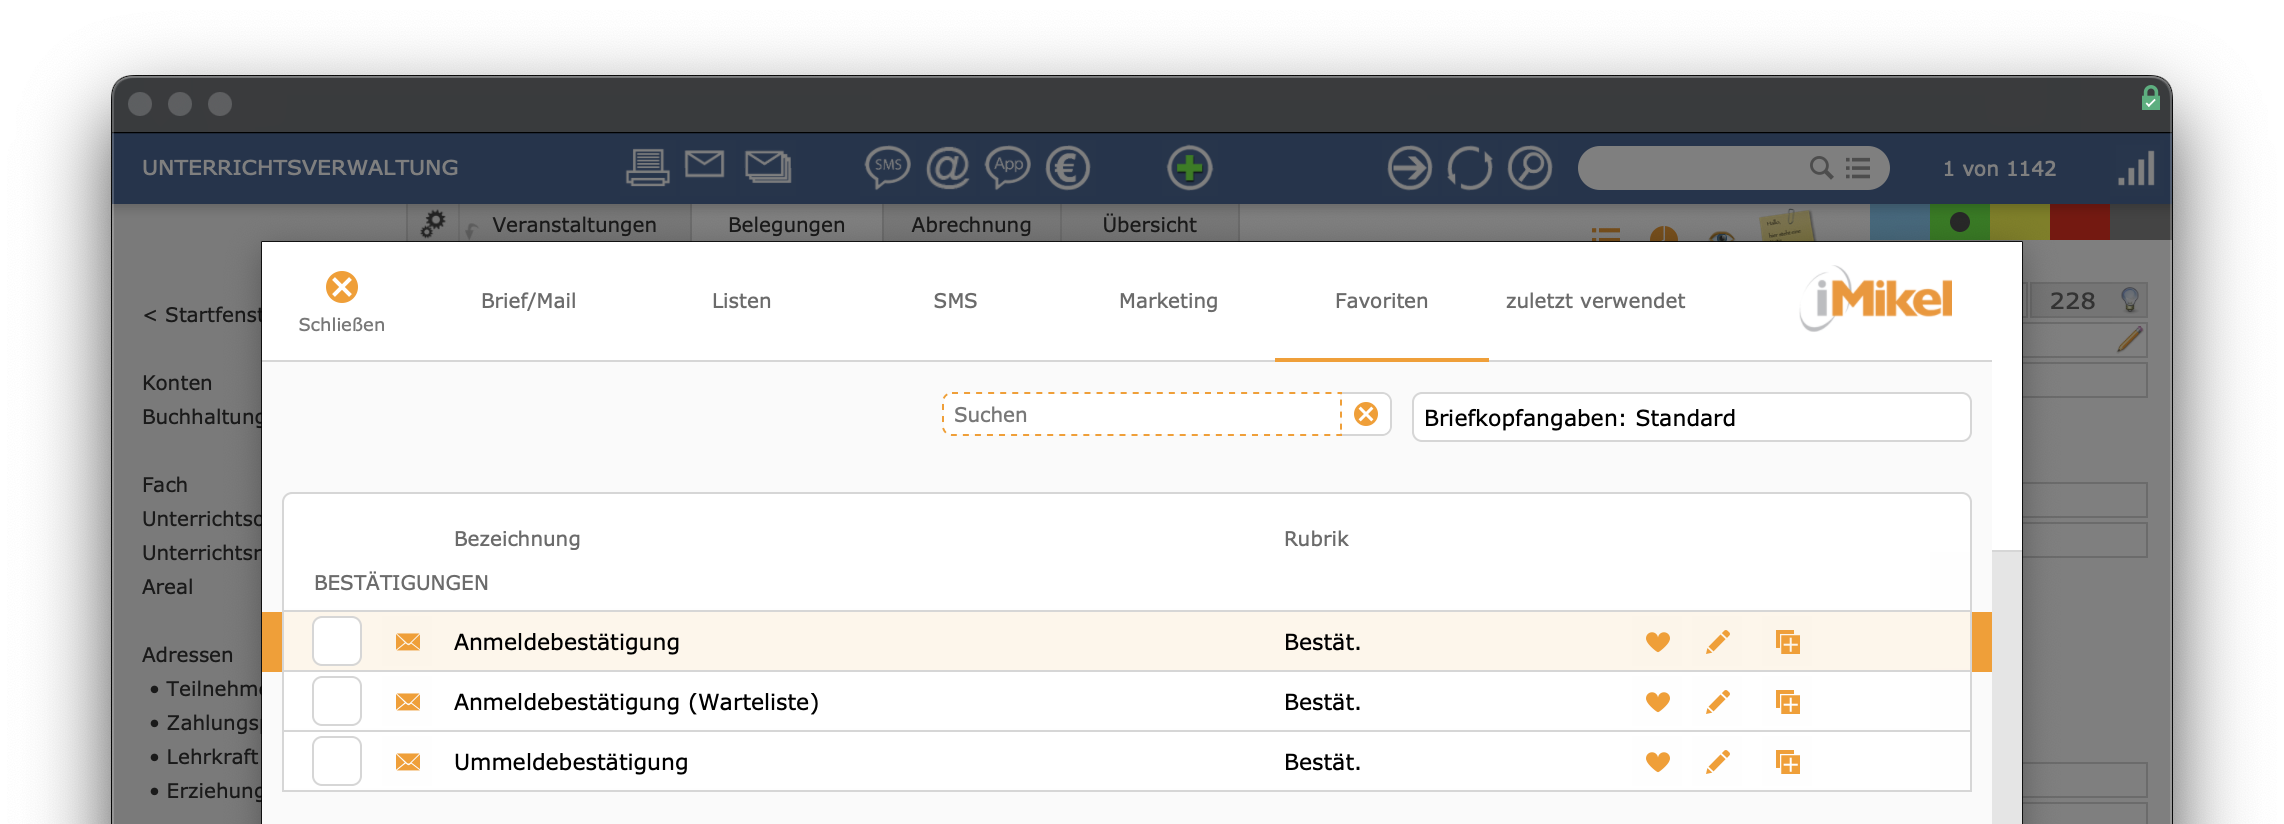Click the Euro billing icon
Screen dimensions: 2284x824
tap(1068, 167)
